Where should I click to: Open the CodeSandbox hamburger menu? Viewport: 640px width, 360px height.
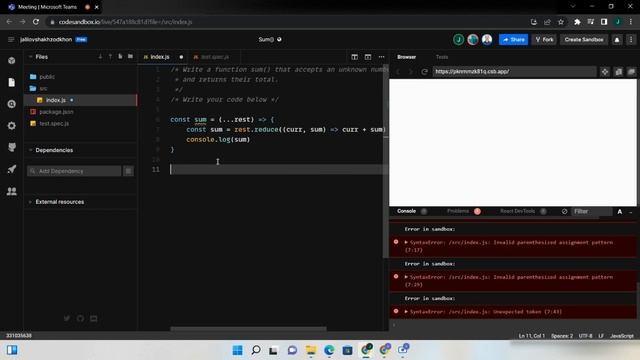(11, 40)
